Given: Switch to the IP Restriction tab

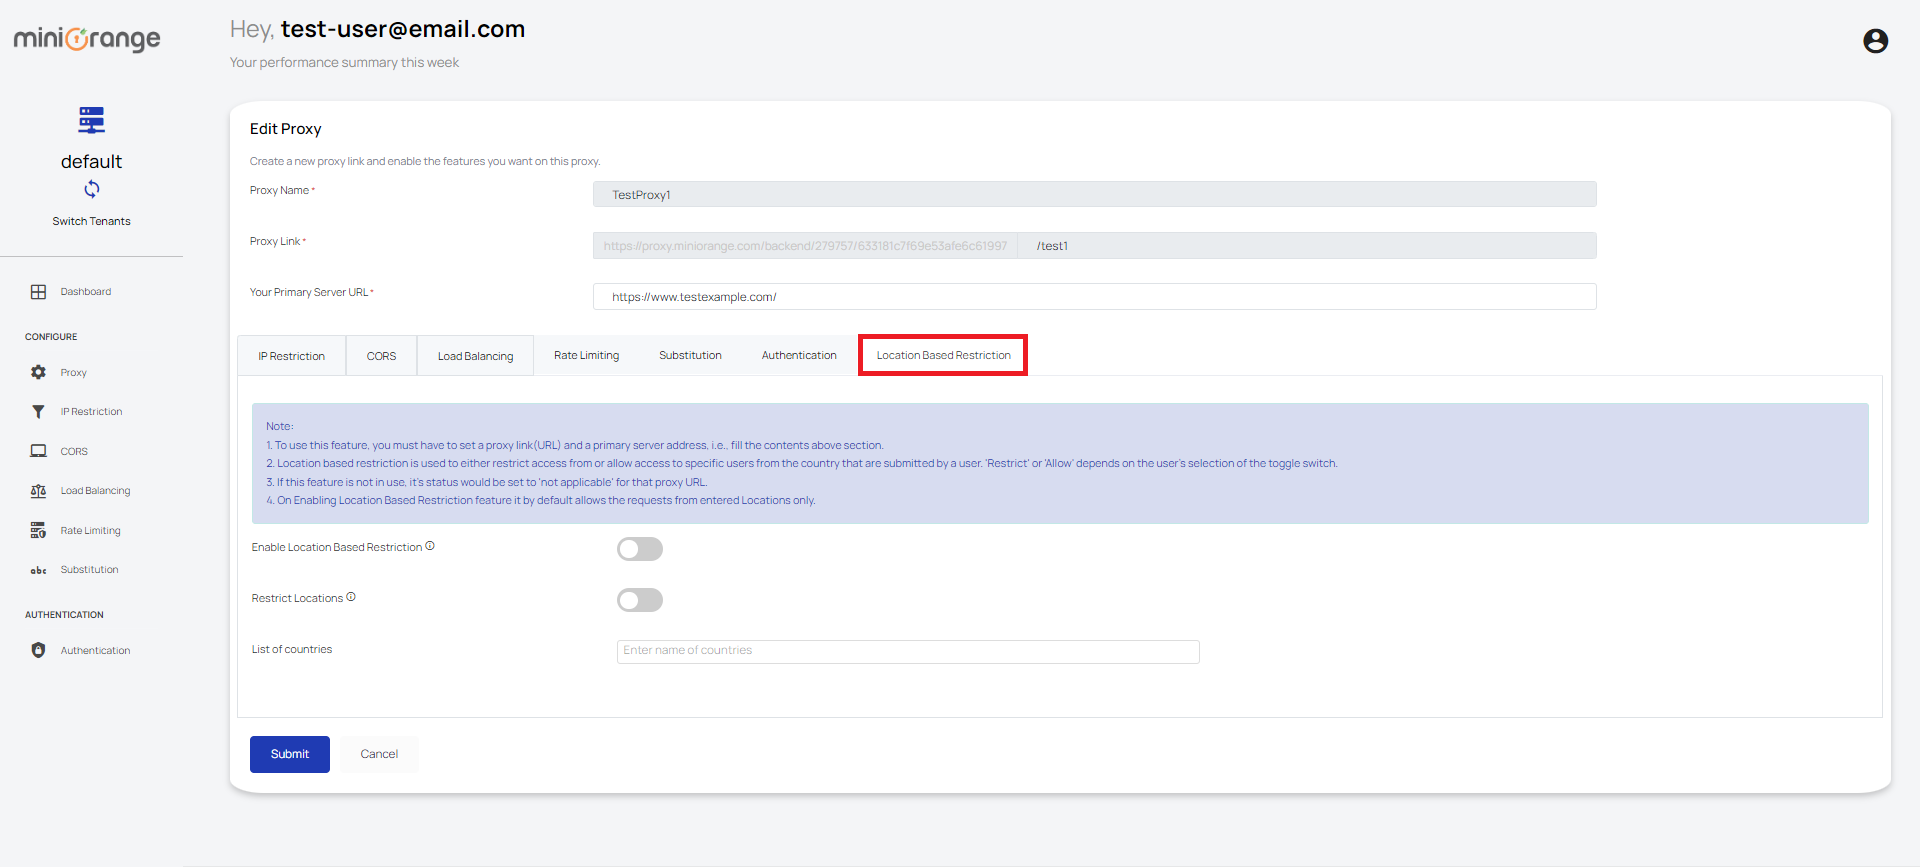Looking at the screenshot, I should pos(292,356).
